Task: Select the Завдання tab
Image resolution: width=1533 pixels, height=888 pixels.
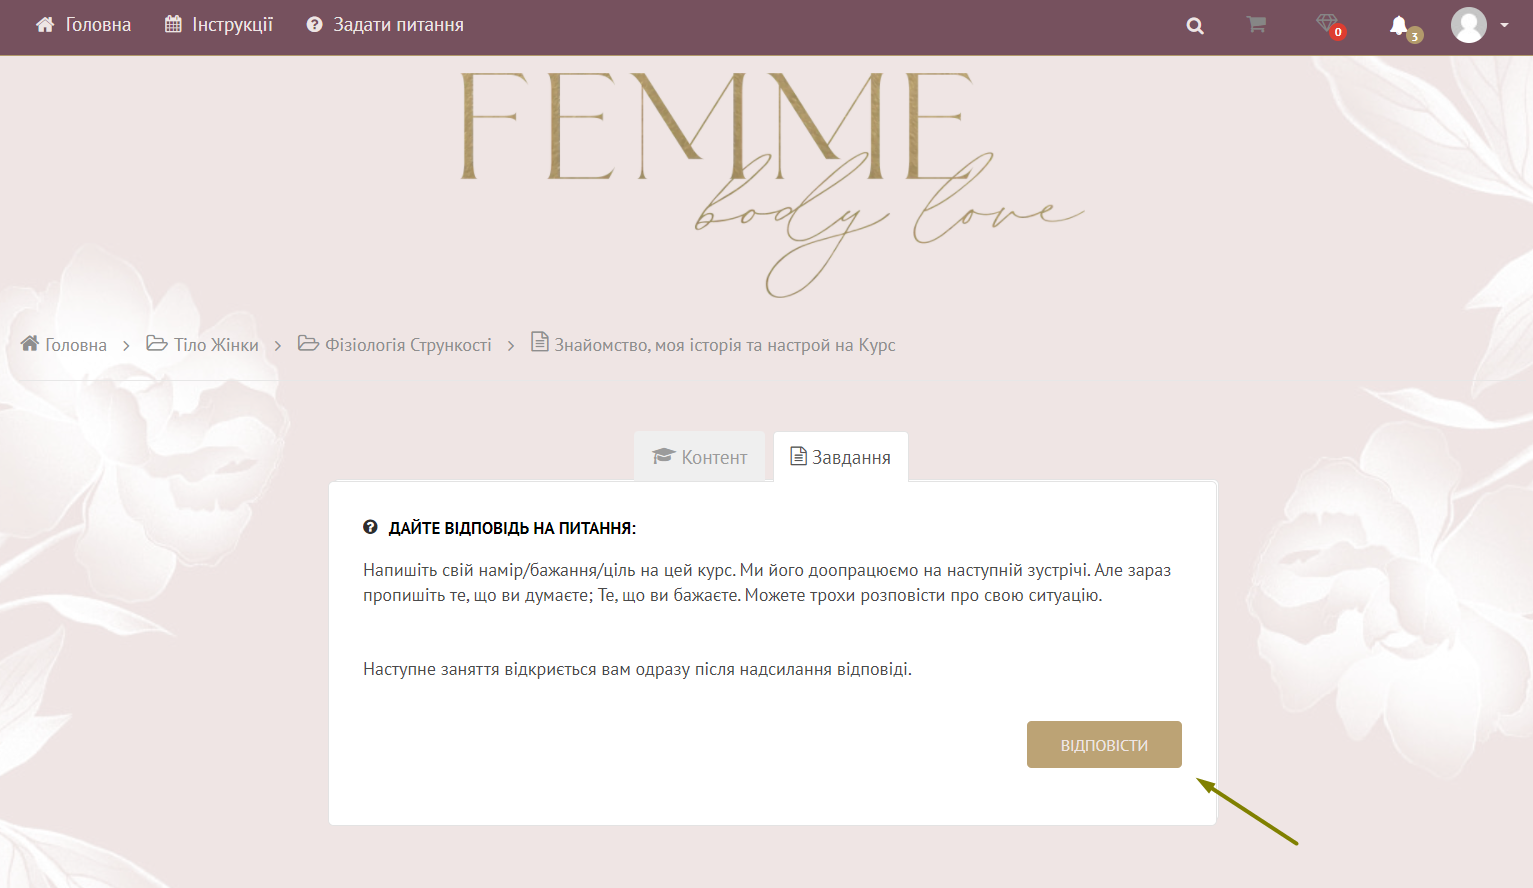Action: [x=841, y=457]
